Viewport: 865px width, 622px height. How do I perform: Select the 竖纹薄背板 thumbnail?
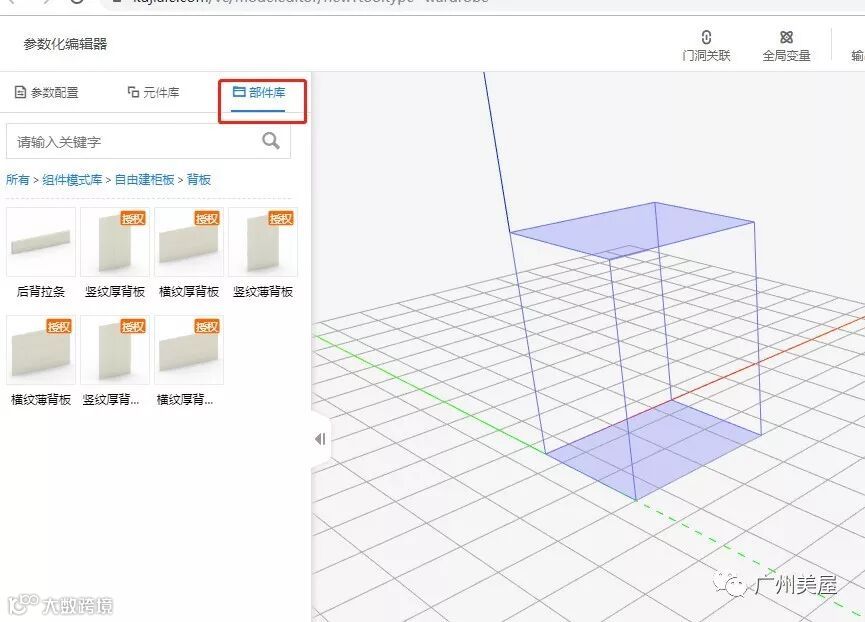(263, 242)
